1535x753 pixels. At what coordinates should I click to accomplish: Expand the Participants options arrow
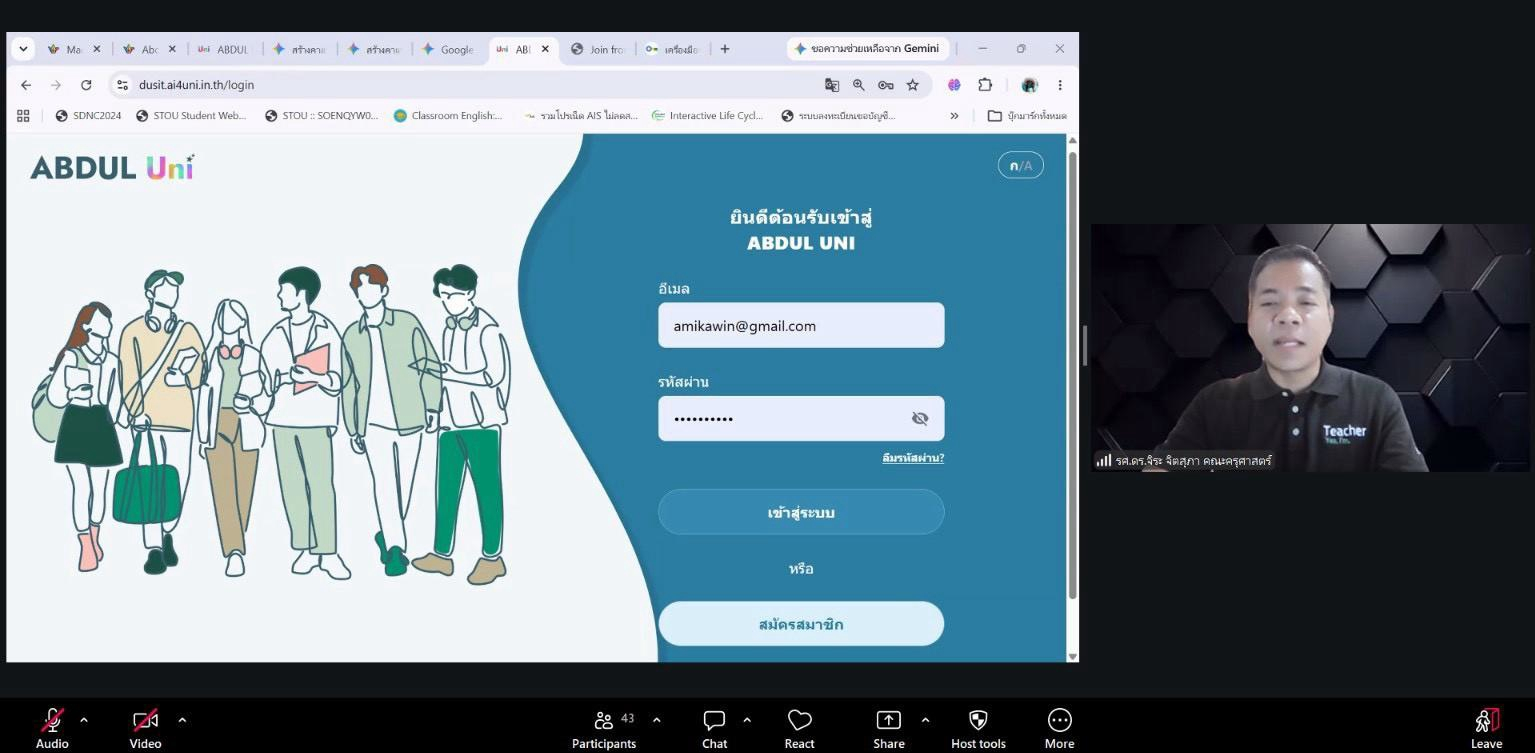point(657,719)
